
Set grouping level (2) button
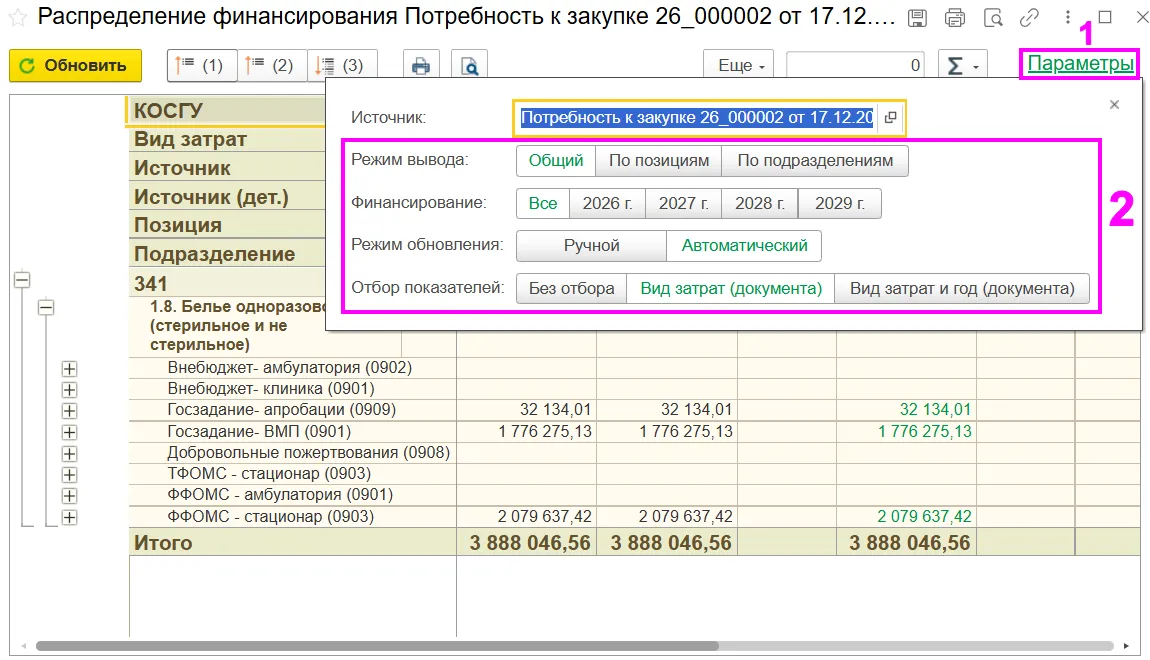pyautogui.click(x=271, y=66)
